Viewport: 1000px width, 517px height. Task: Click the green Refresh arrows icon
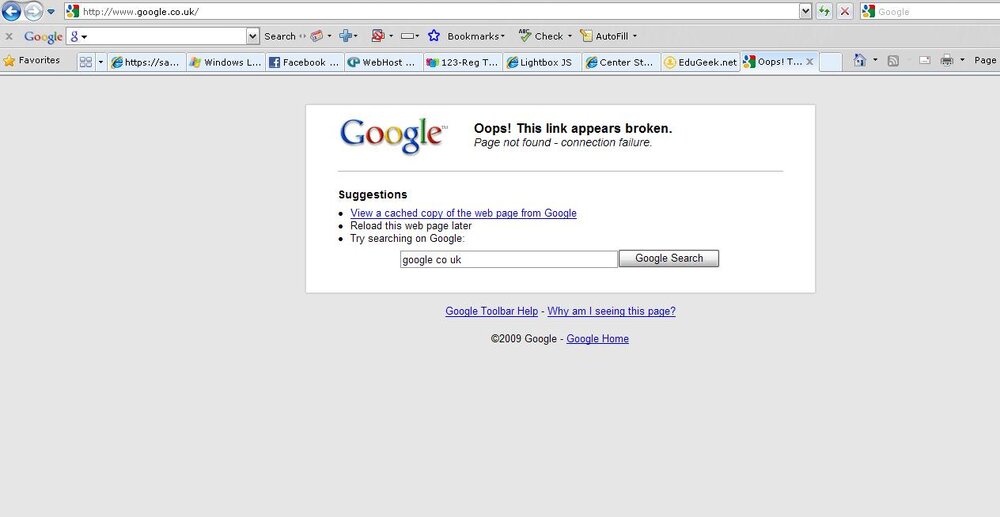825,11
